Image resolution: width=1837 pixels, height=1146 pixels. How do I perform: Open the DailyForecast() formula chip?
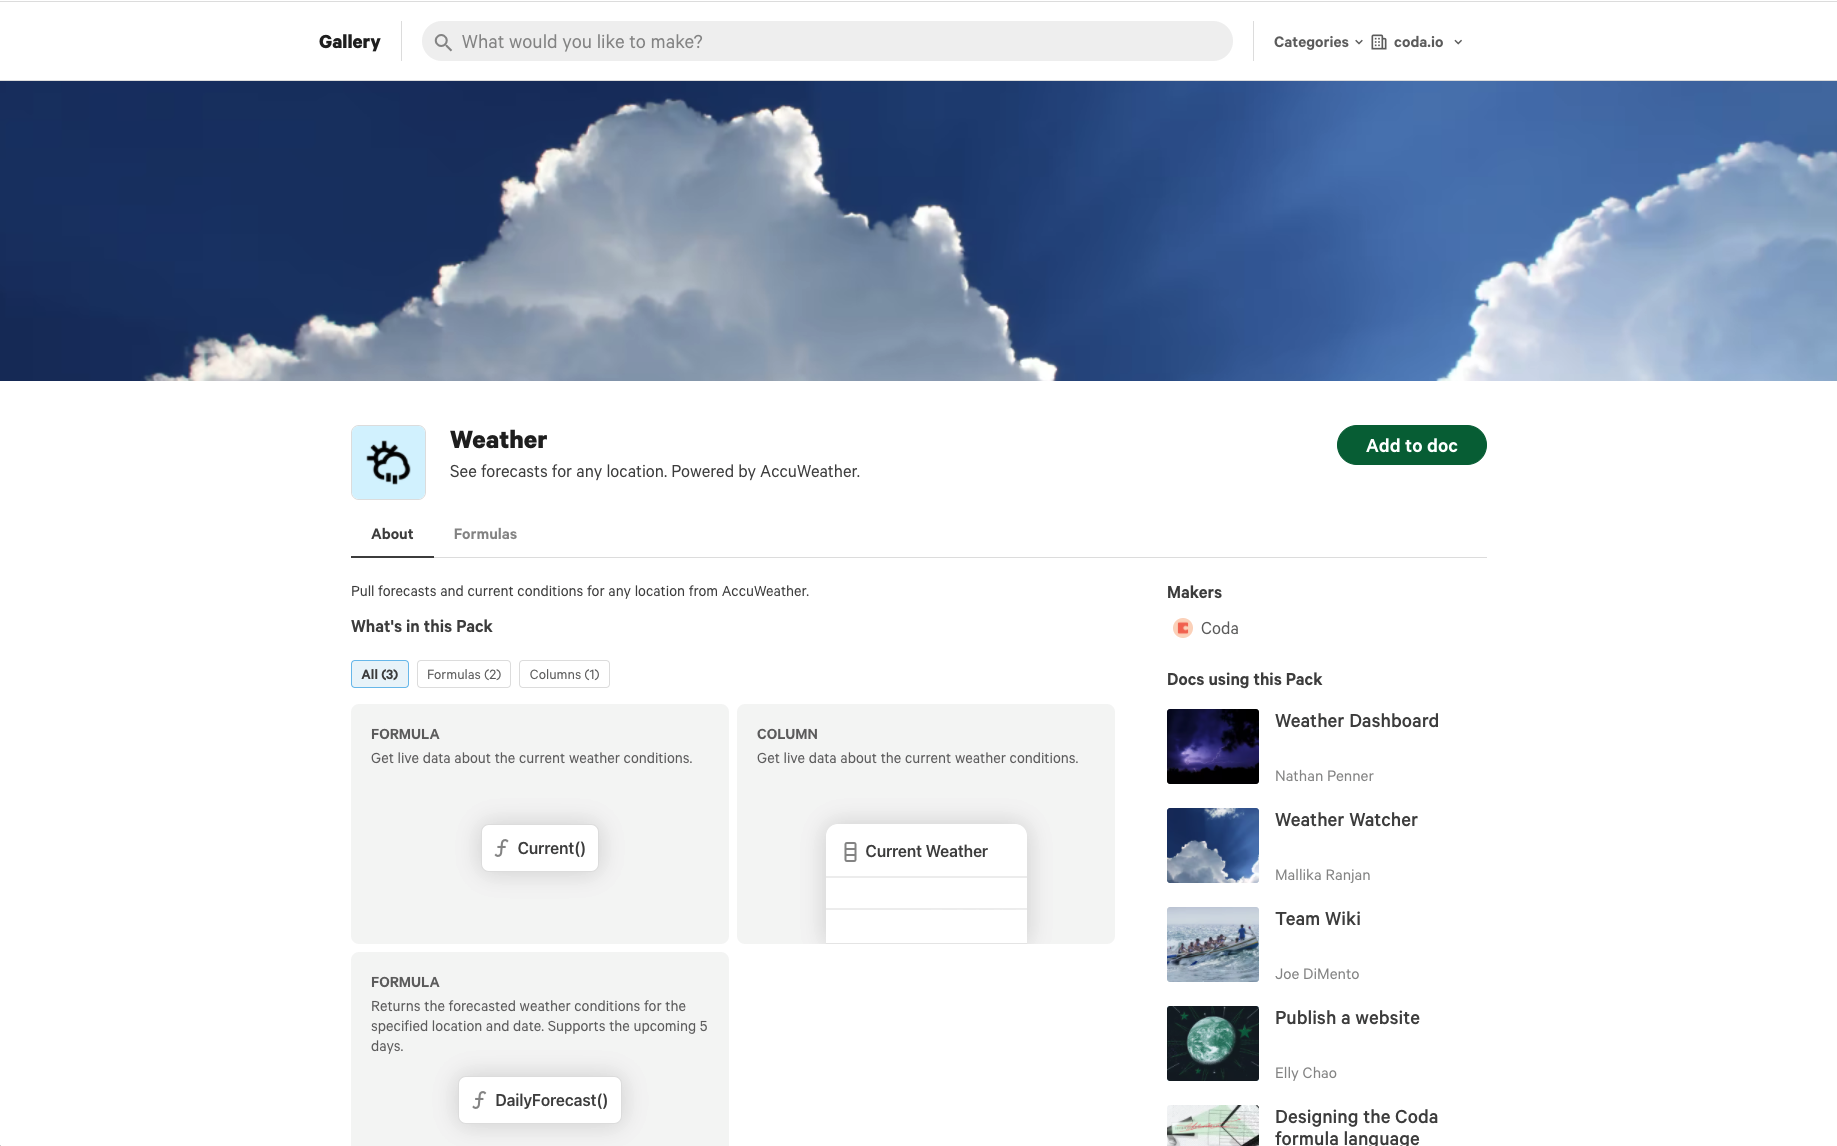tap(540, 1100)
